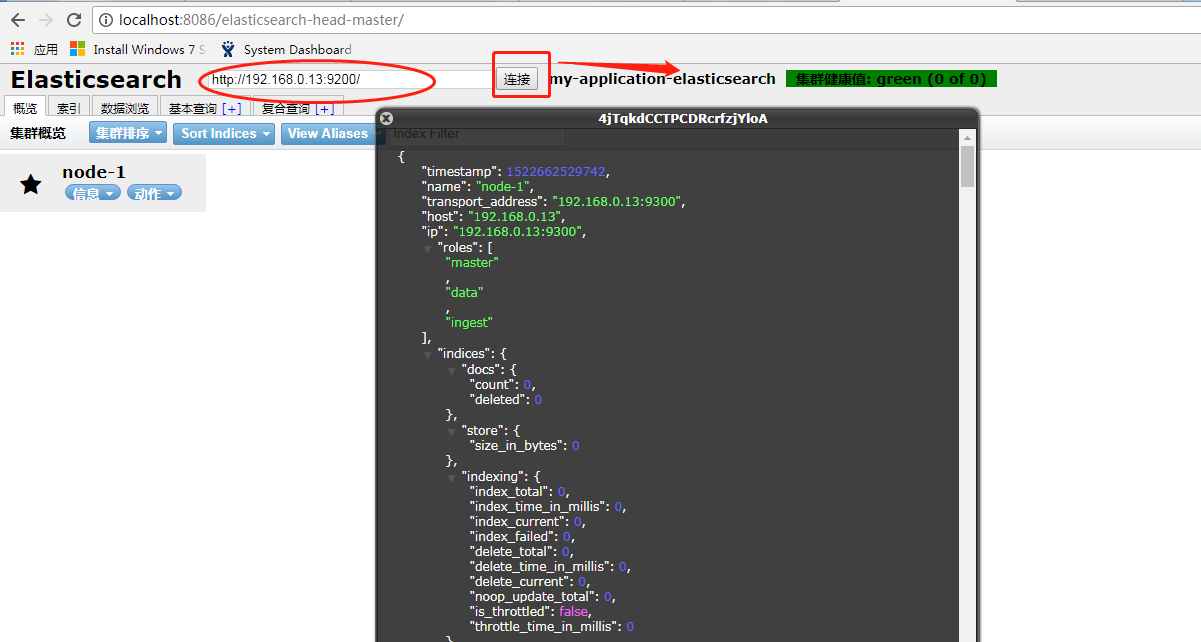The height and width of the screenshot is (642, 1201).
Task: Collapse the "indexing" object
Action: [x=452, y=477]
